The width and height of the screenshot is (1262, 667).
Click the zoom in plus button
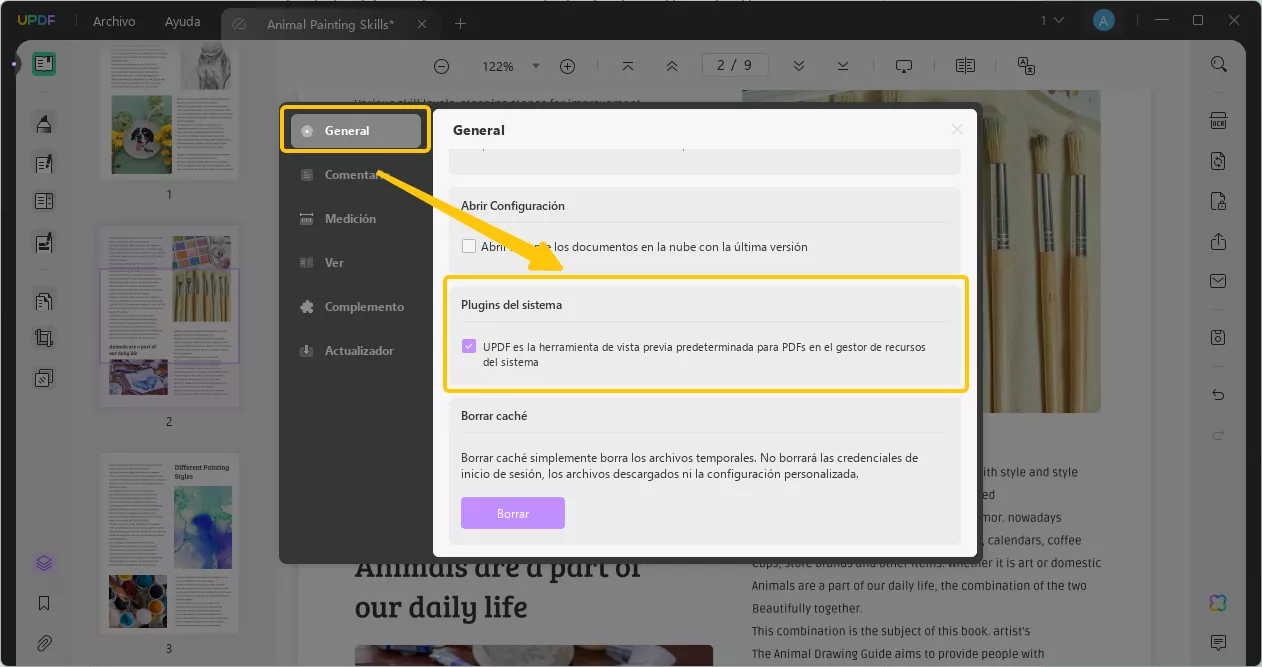click(x=567, y=66)
